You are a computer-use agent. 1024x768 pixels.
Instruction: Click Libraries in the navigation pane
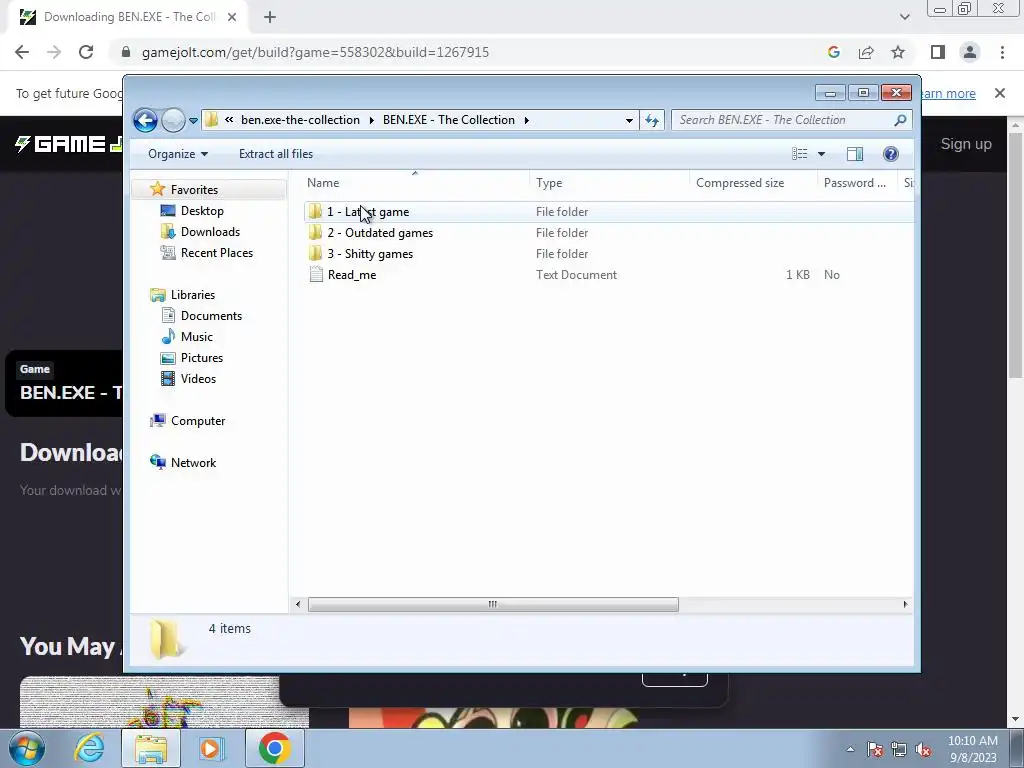click(193, 295)
